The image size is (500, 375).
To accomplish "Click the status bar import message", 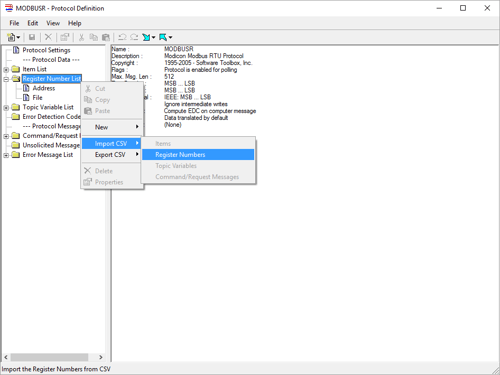I will [x=56, y=369].
